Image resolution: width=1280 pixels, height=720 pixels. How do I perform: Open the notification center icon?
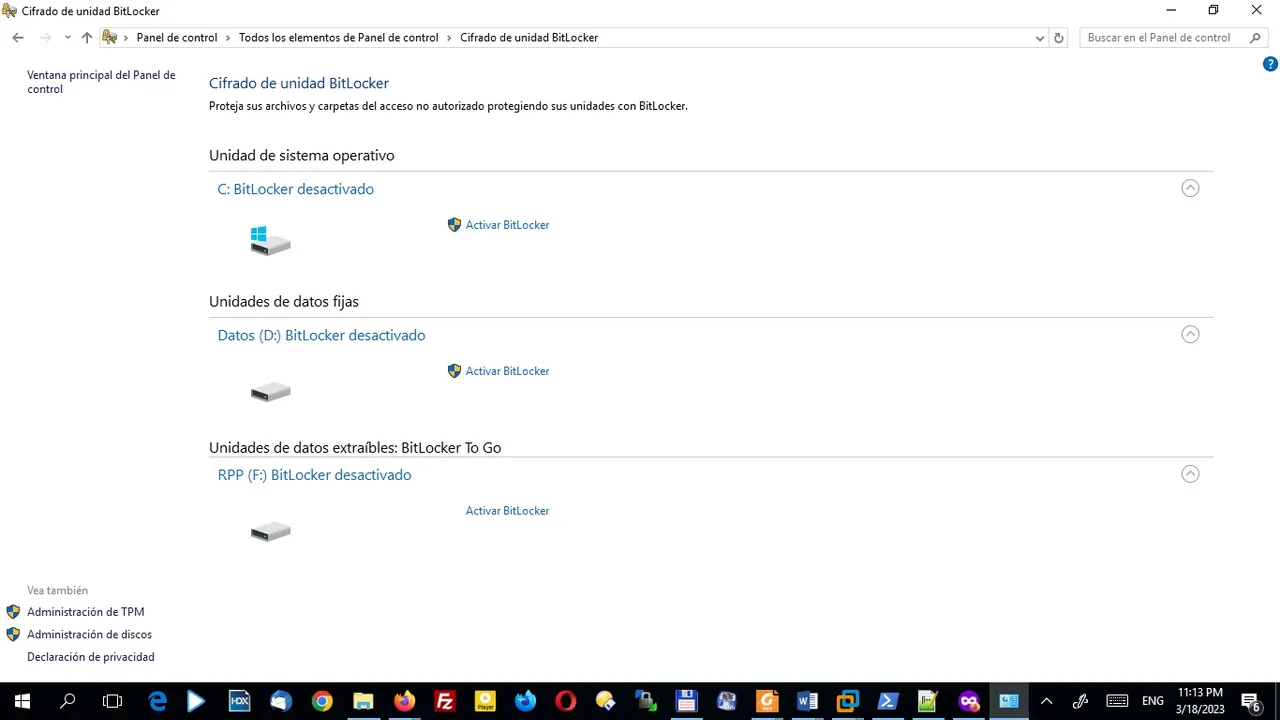click(x=1250, y=701)
